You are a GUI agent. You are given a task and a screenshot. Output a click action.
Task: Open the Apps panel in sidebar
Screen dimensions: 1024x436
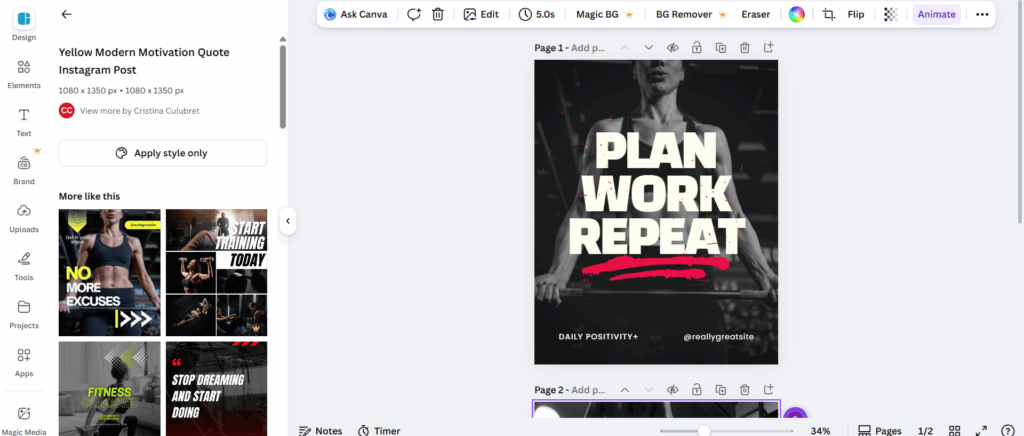tap(24, 361)
